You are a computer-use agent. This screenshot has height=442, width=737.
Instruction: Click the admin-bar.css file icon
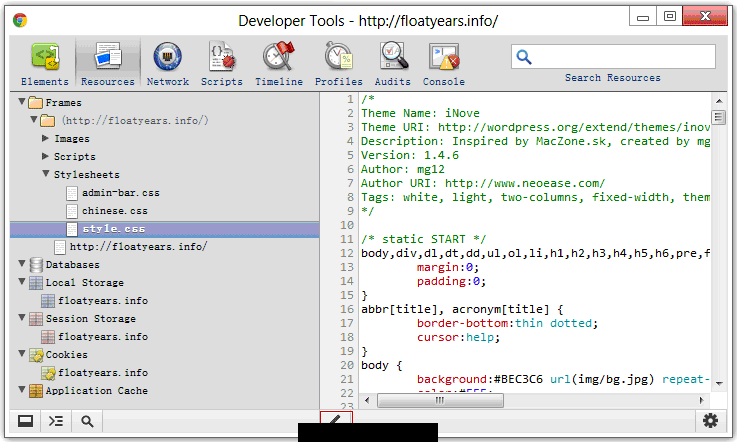(x=72, y=193)
